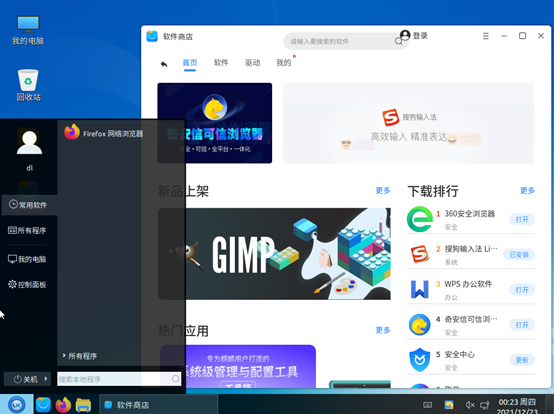
Task: Switch to the 我的 tab
Action: pyautogui.click(x=284, y=63)
